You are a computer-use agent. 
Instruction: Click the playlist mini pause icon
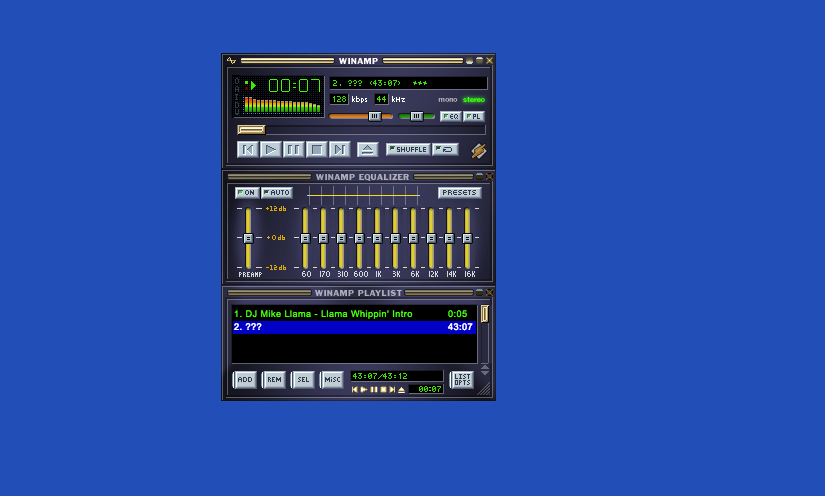point(374,390)
